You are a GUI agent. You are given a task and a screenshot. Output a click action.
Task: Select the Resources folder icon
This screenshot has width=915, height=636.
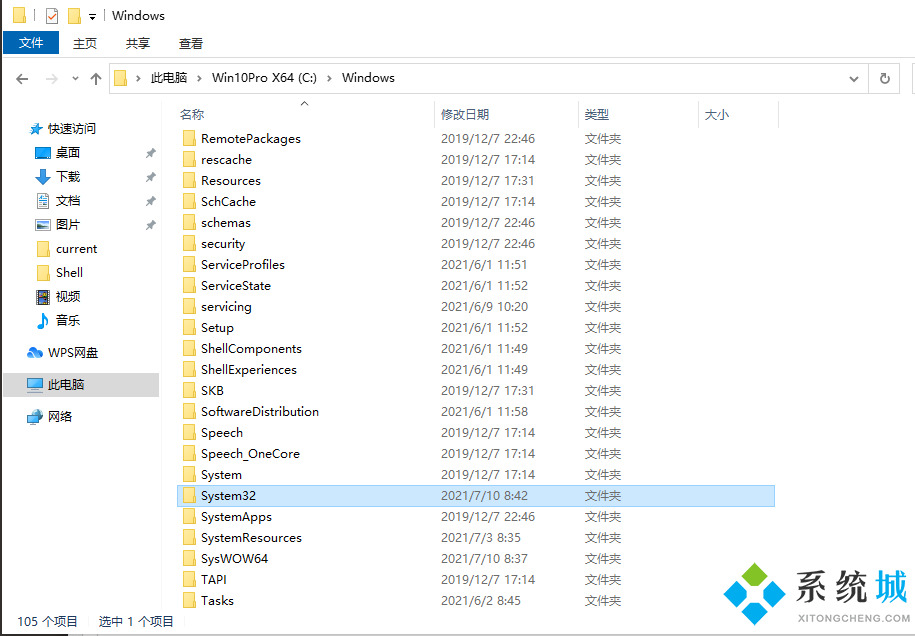point(188,180)
